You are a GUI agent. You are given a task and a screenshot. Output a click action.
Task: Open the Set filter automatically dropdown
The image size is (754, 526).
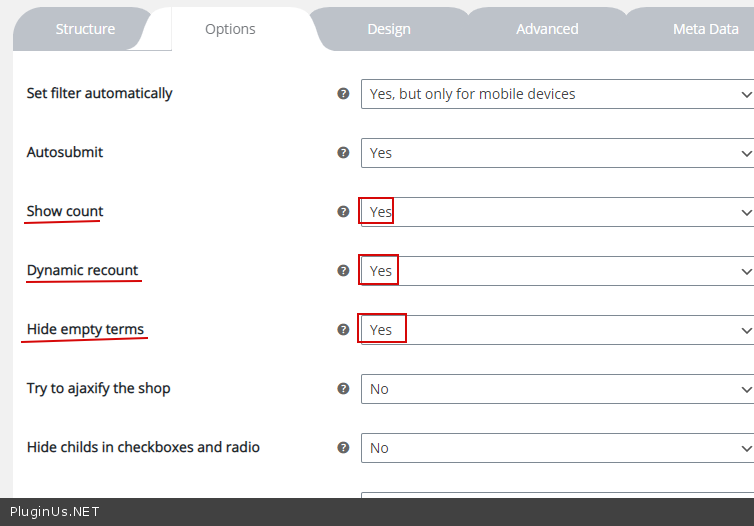557,94
